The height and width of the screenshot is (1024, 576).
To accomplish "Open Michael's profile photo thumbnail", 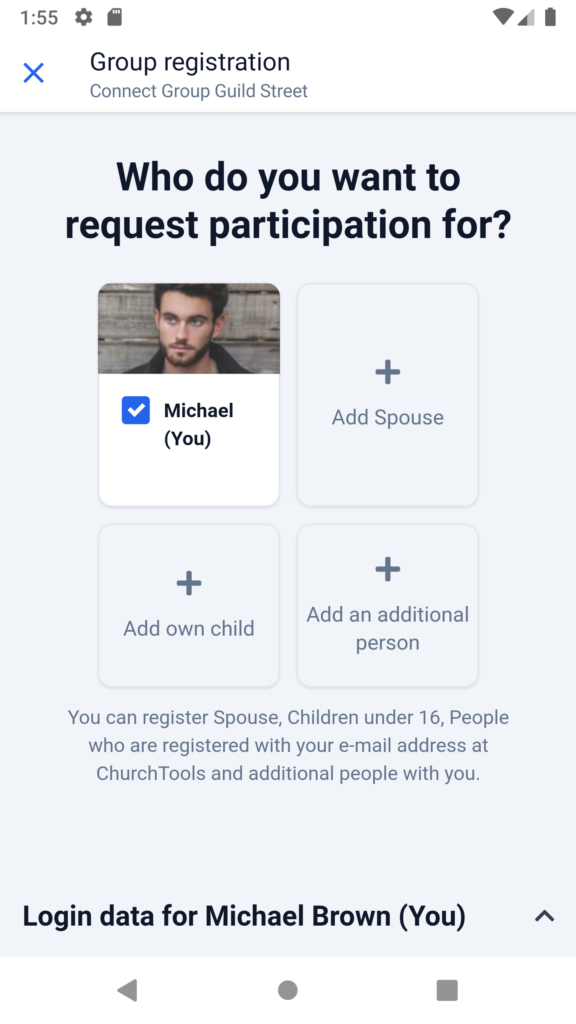I will pyautogui.click(x=189, y=328).
